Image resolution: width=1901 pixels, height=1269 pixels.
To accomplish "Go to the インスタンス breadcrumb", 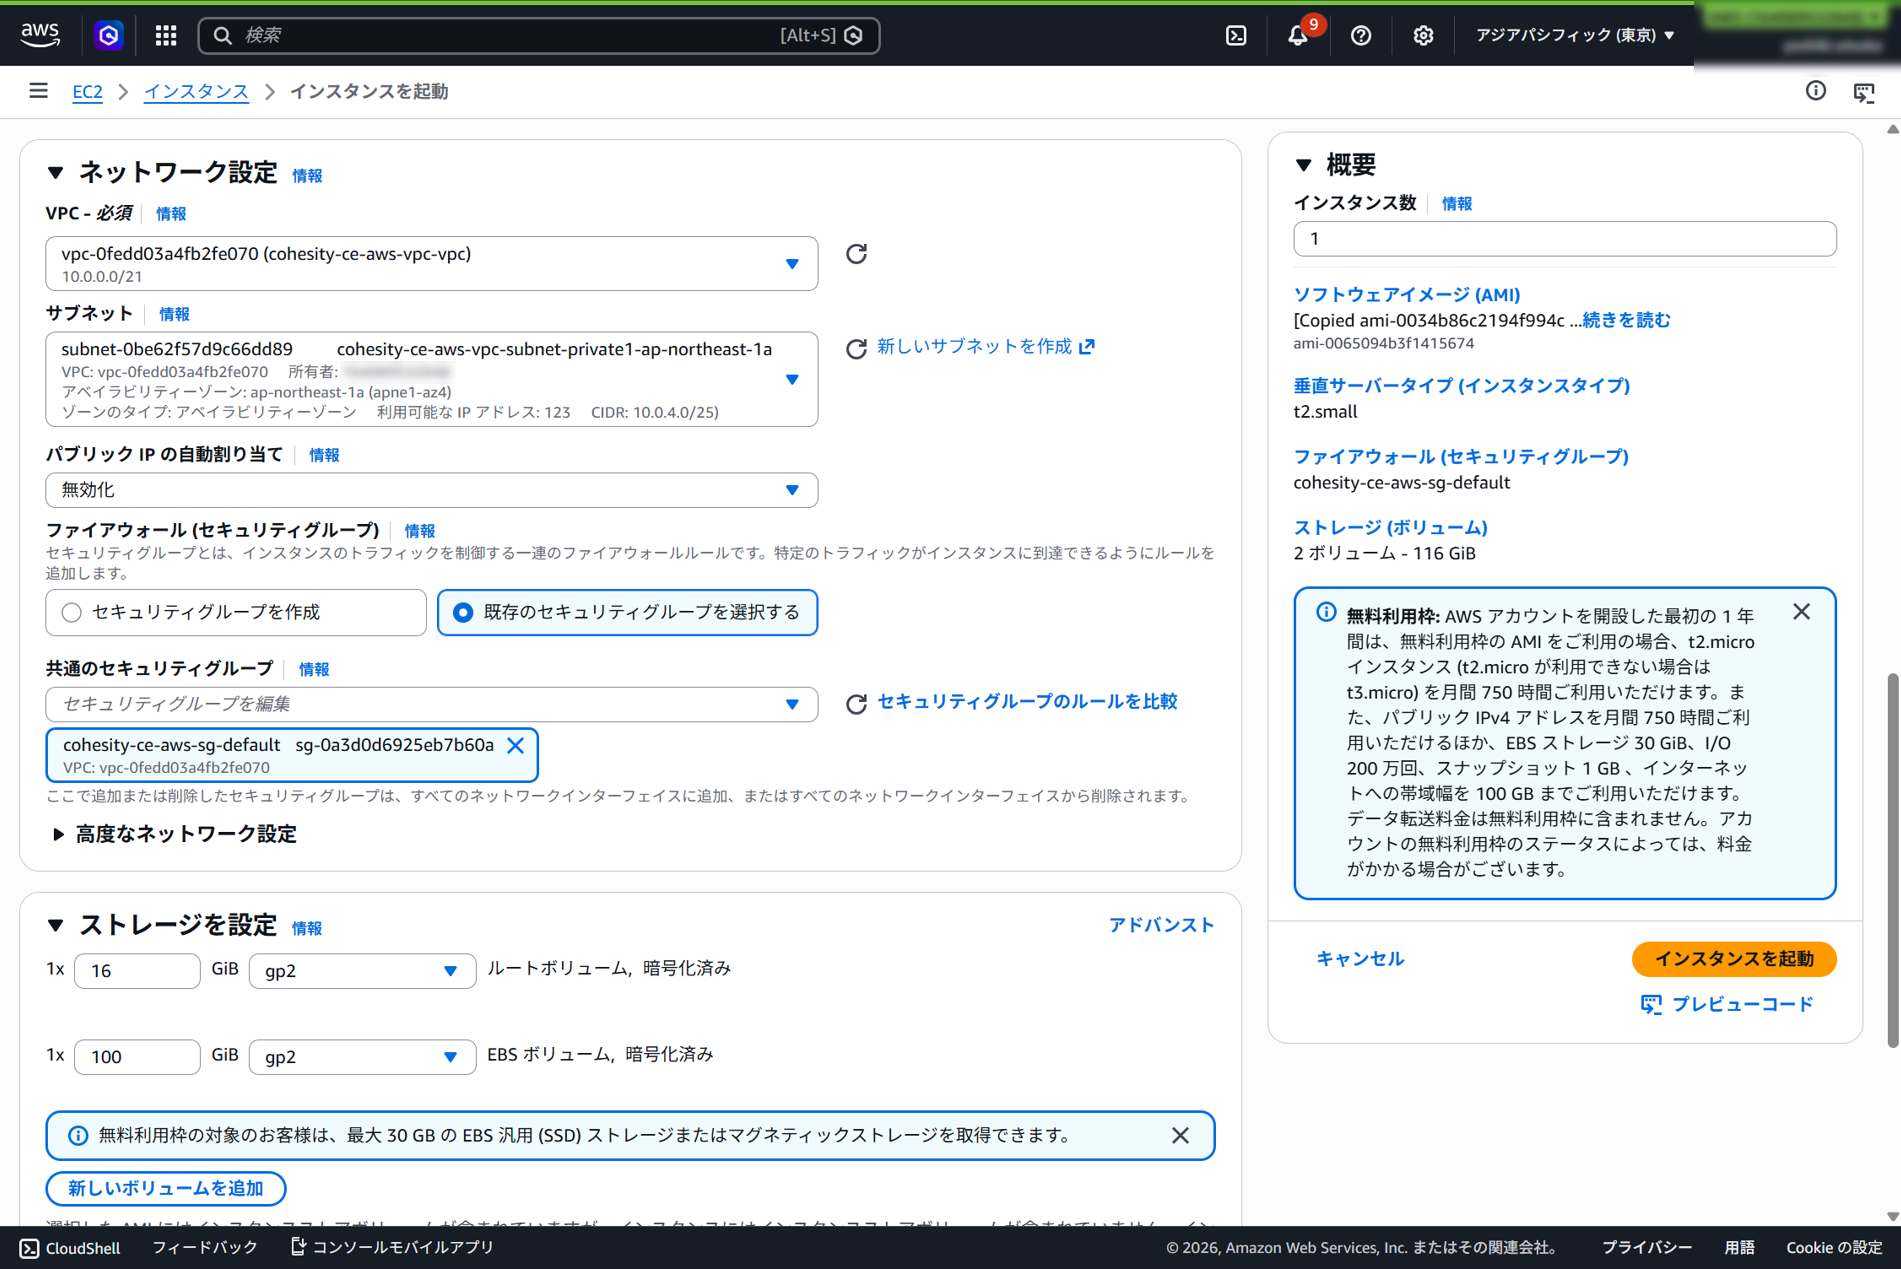I will [196, 91].
